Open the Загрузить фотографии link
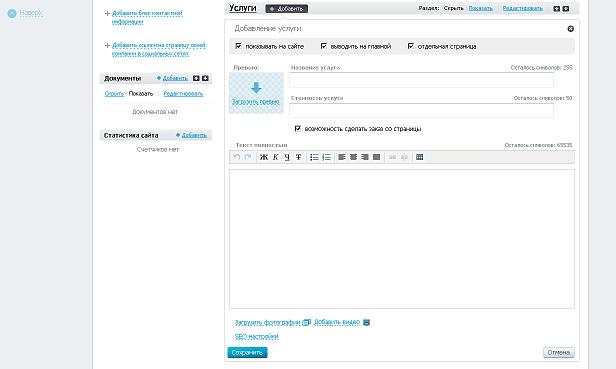The width and height of the screenshot is (616, 369). pyautogui.click(x=268, y=322)
